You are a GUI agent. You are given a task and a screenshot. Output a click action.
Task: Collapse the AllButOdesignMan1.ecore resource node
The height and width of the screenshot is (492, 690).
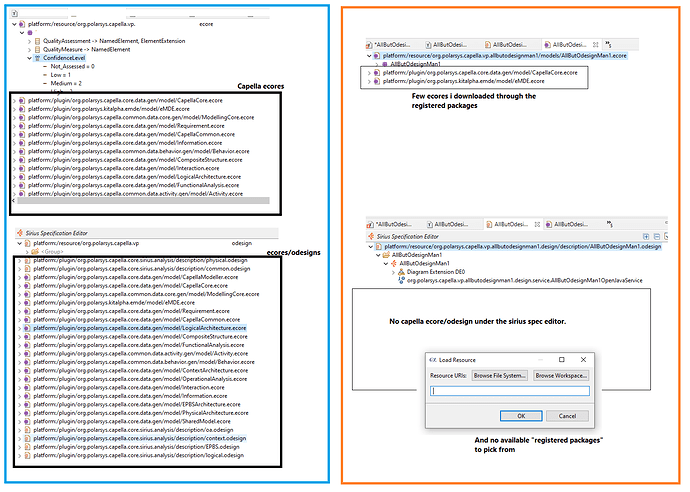point(369,56)
